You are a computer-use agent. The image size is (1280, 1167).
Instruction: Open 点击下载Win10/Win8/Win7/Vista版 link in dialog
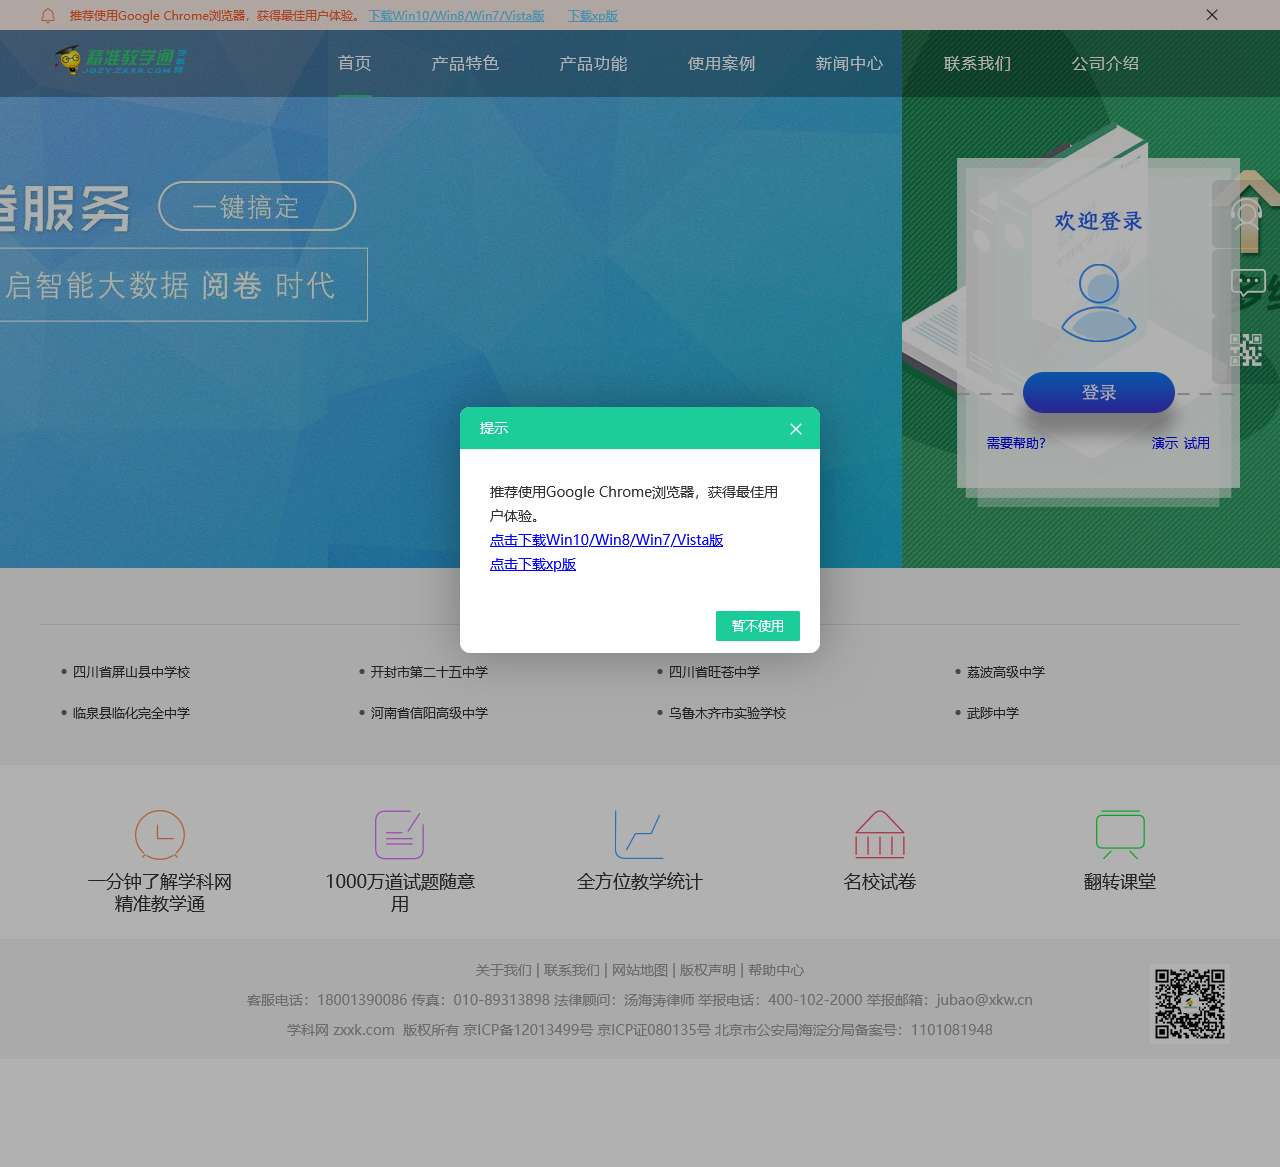(606, 540)
